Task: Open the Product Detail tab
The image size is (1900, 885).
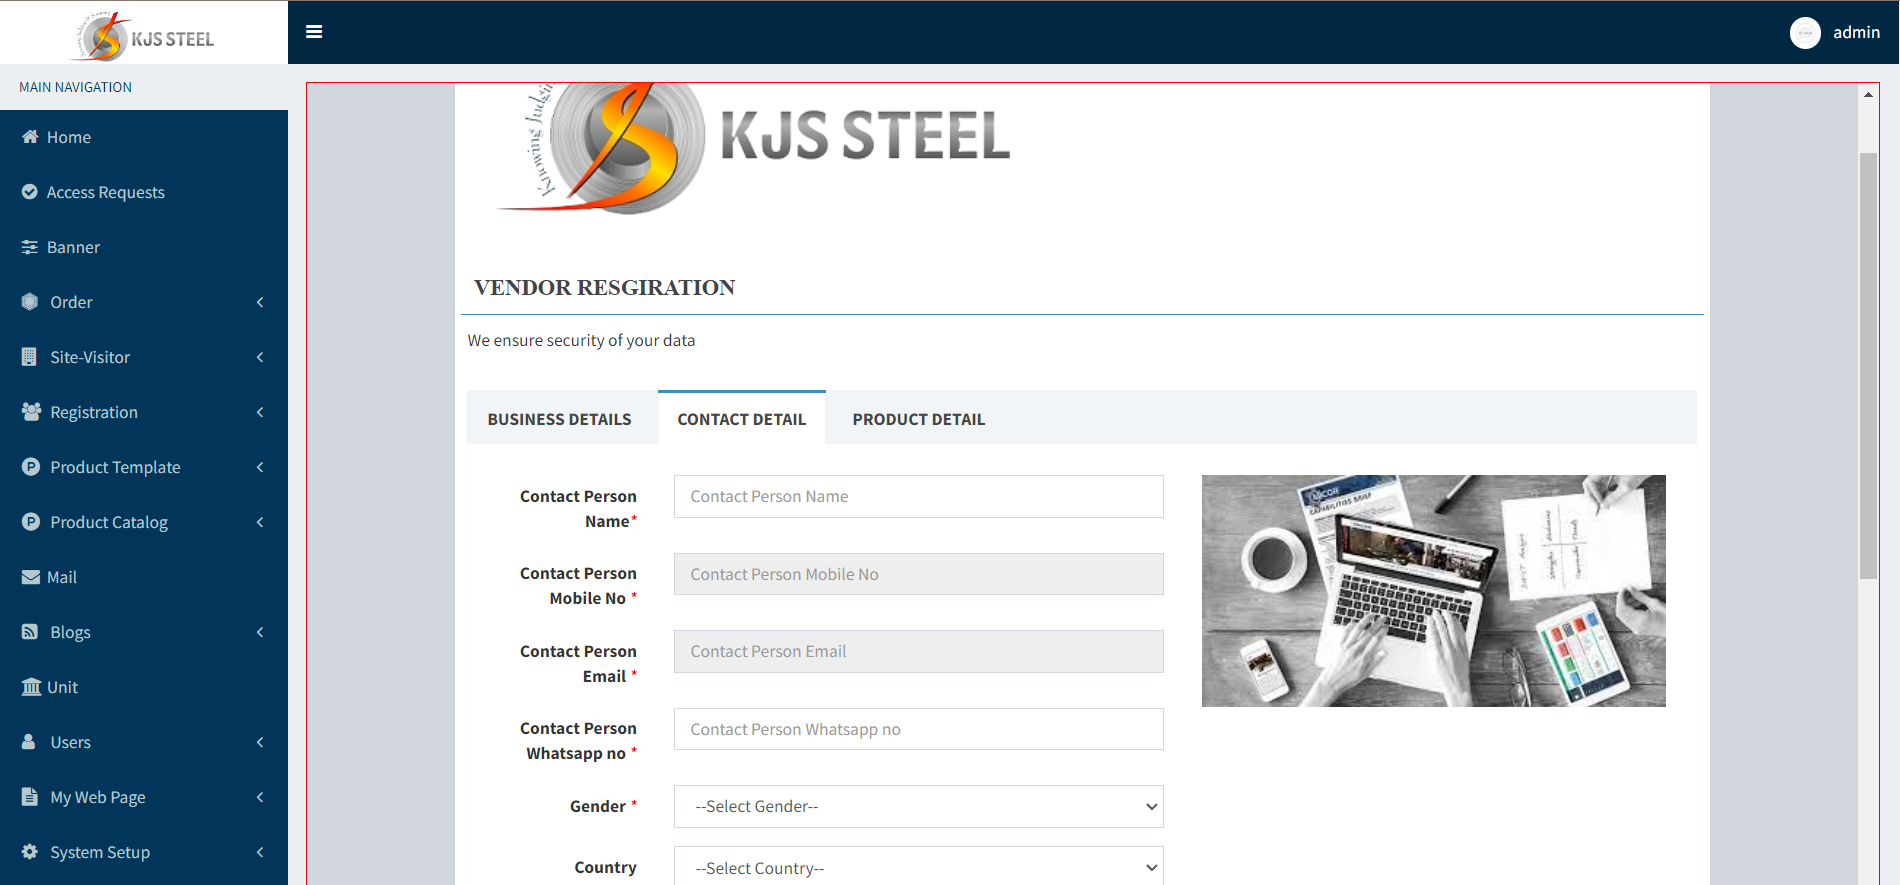Action: pyautogui.click(x=919, y=419)
